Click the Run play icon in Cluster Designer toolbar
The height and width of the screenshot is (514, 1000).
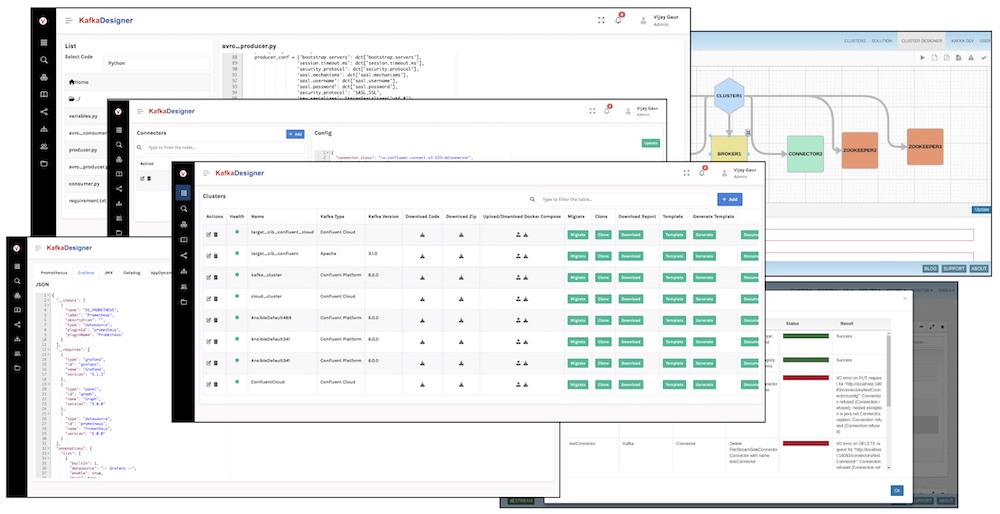(x=922, y=57)
